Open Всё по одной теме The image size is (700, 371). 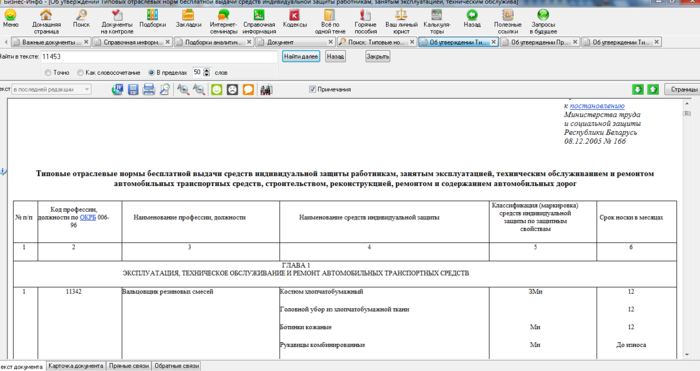click(x=330, y=21)
